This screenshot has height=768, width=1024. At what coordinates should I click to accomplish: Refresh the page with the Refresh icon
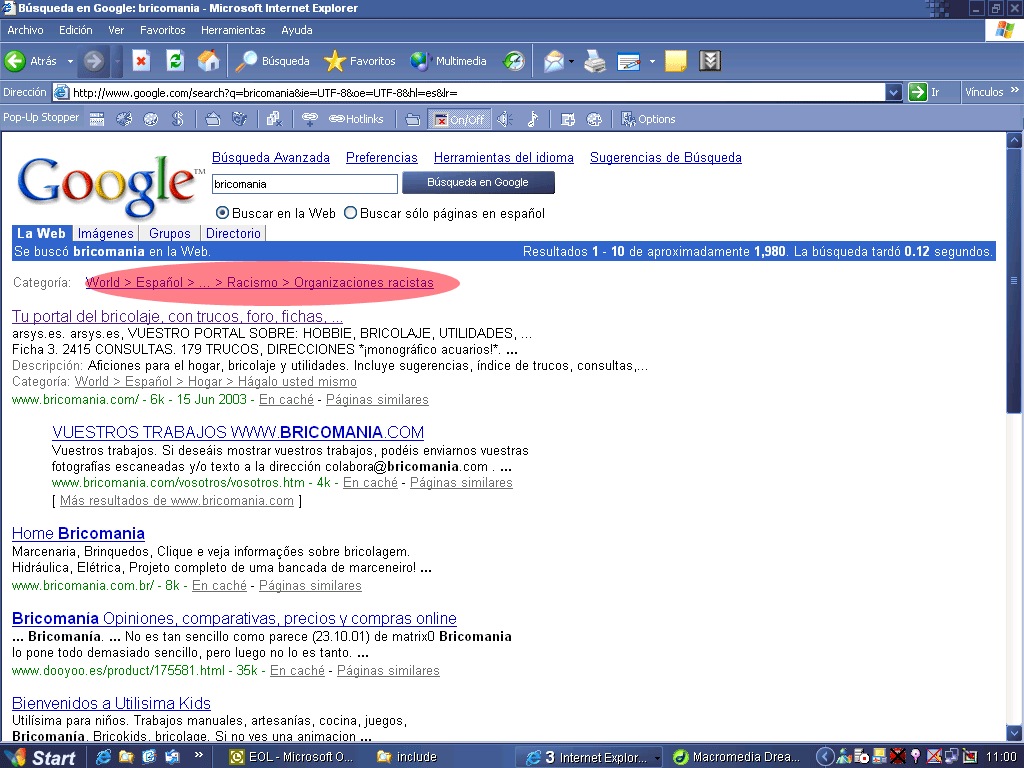point(175,61)
